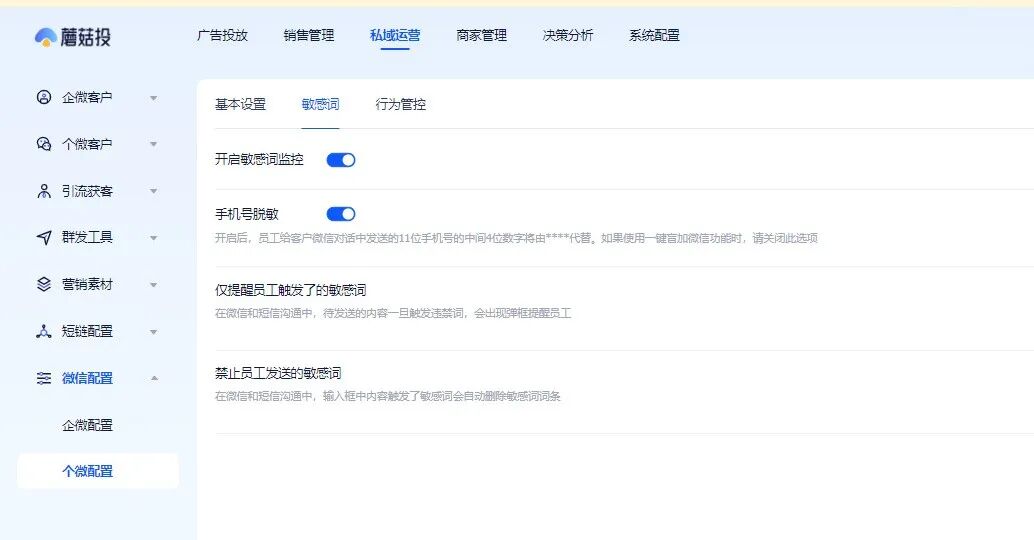The height and width of the screenshot is (540, 1034).
Task: Click the 微信配置 sliders icon
Action: point(43,378)
